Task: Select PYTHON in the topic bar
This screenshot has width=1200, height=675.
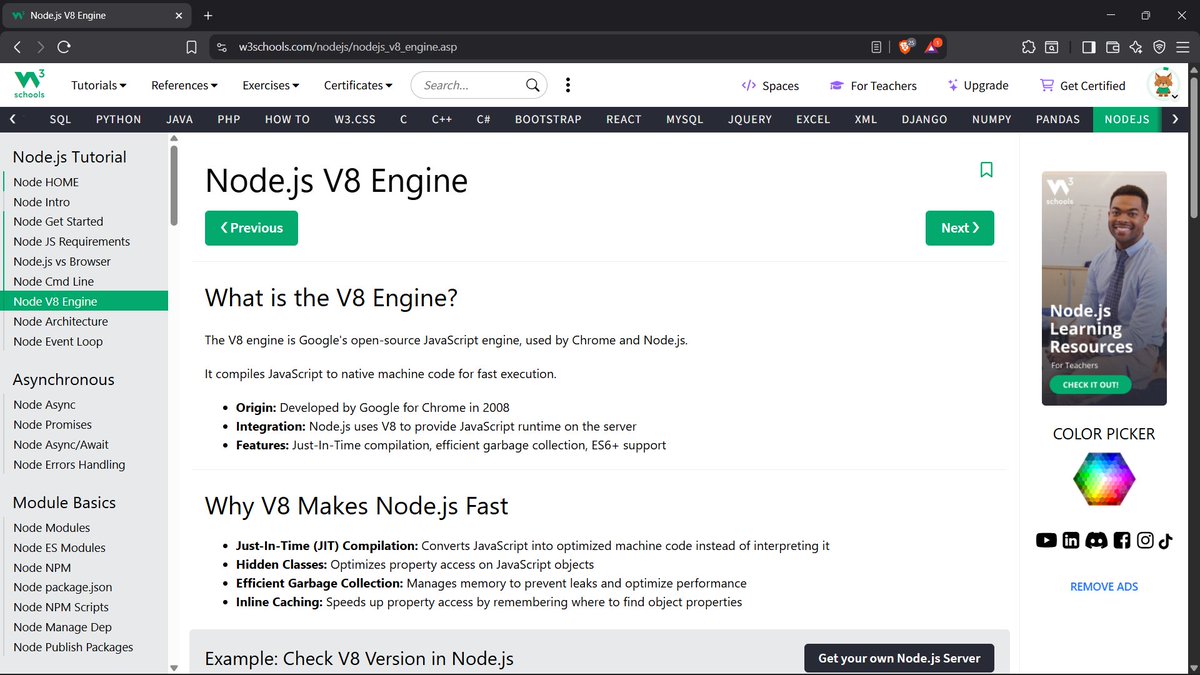Action: [x=119, y=119]
